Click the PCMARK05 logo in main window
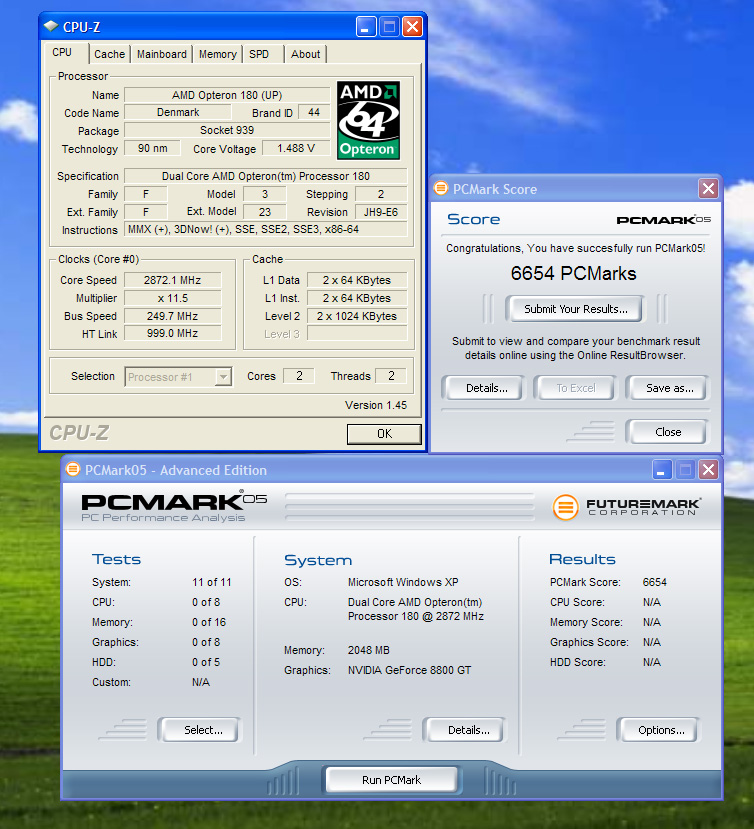Screen dimensions: 754x829 (x=174, y=506)
